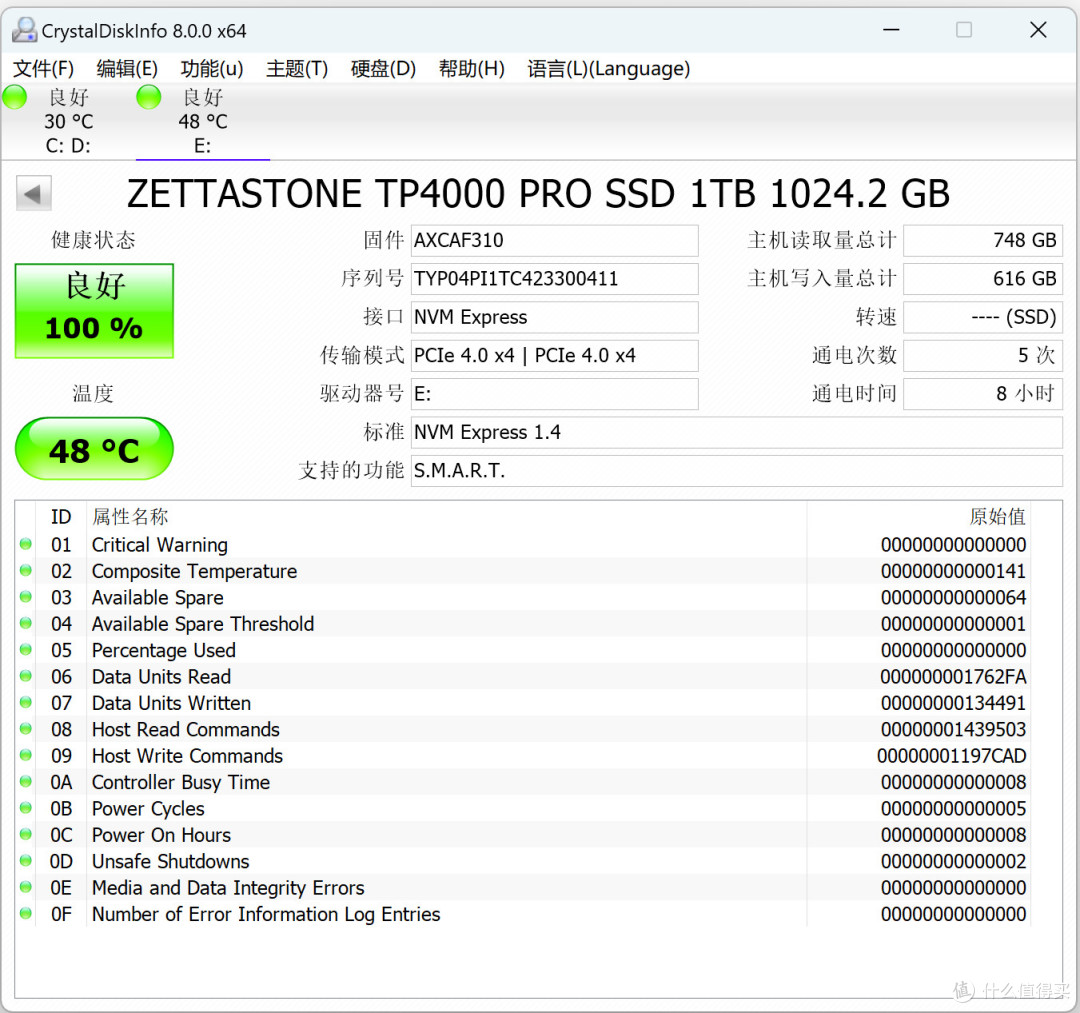
Task: Click raw value 00000000000064
Action: coord(953,598)
